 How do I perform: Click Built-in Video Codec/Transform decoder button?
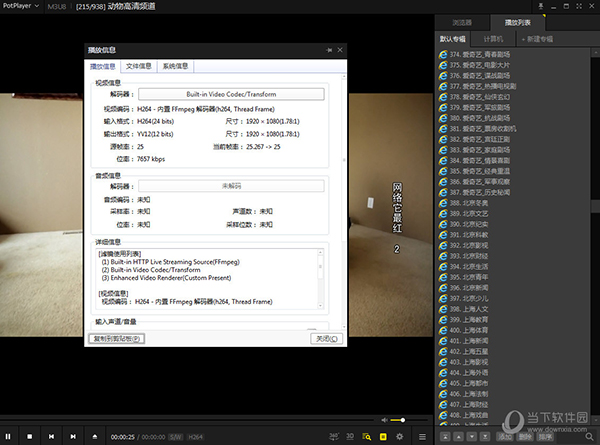click(x=231, y=94)
